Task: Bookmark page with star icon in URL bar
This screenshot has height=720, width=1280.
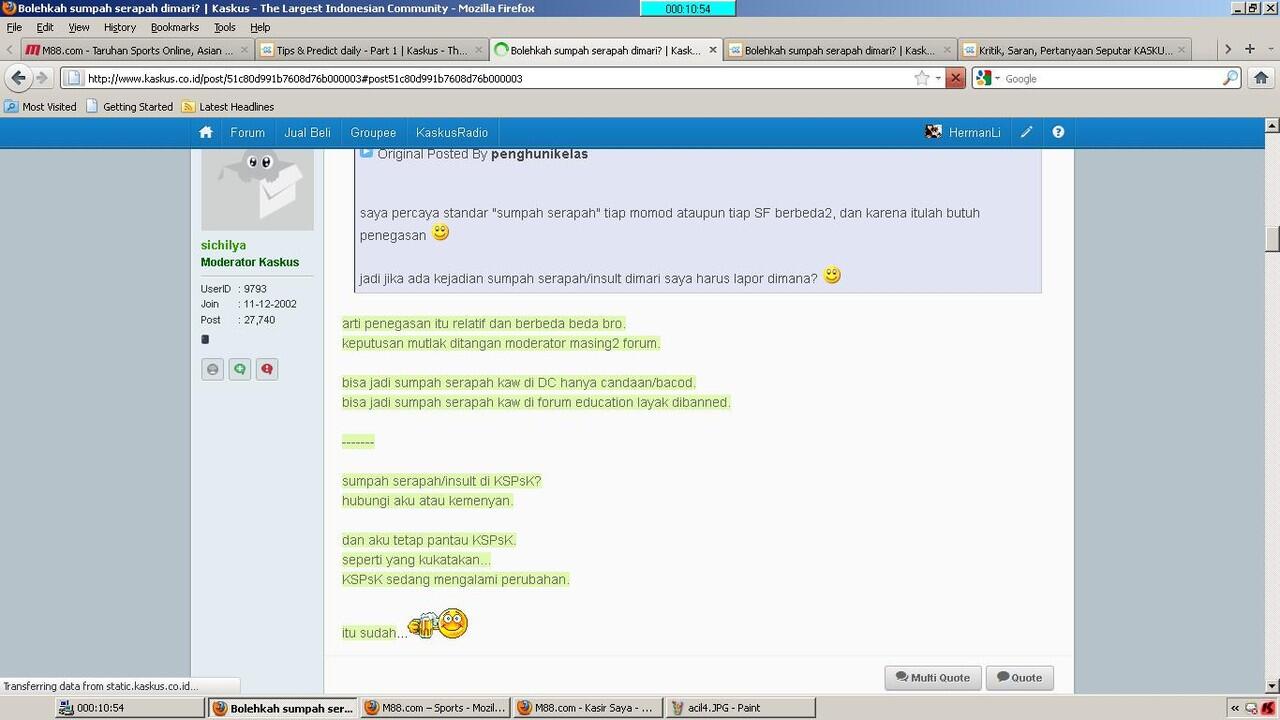Action: click(922, 78)
